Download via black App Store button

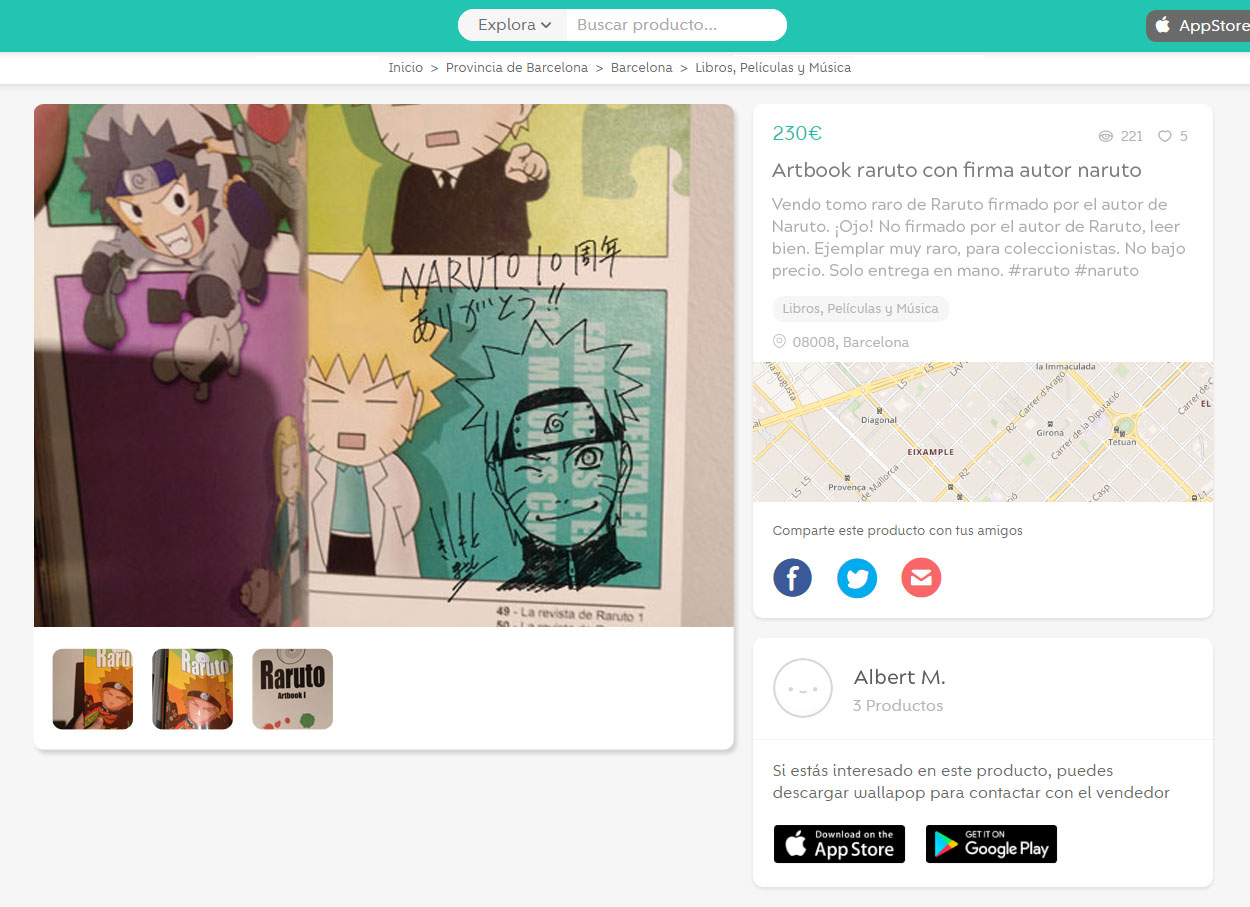coord(839,844)
